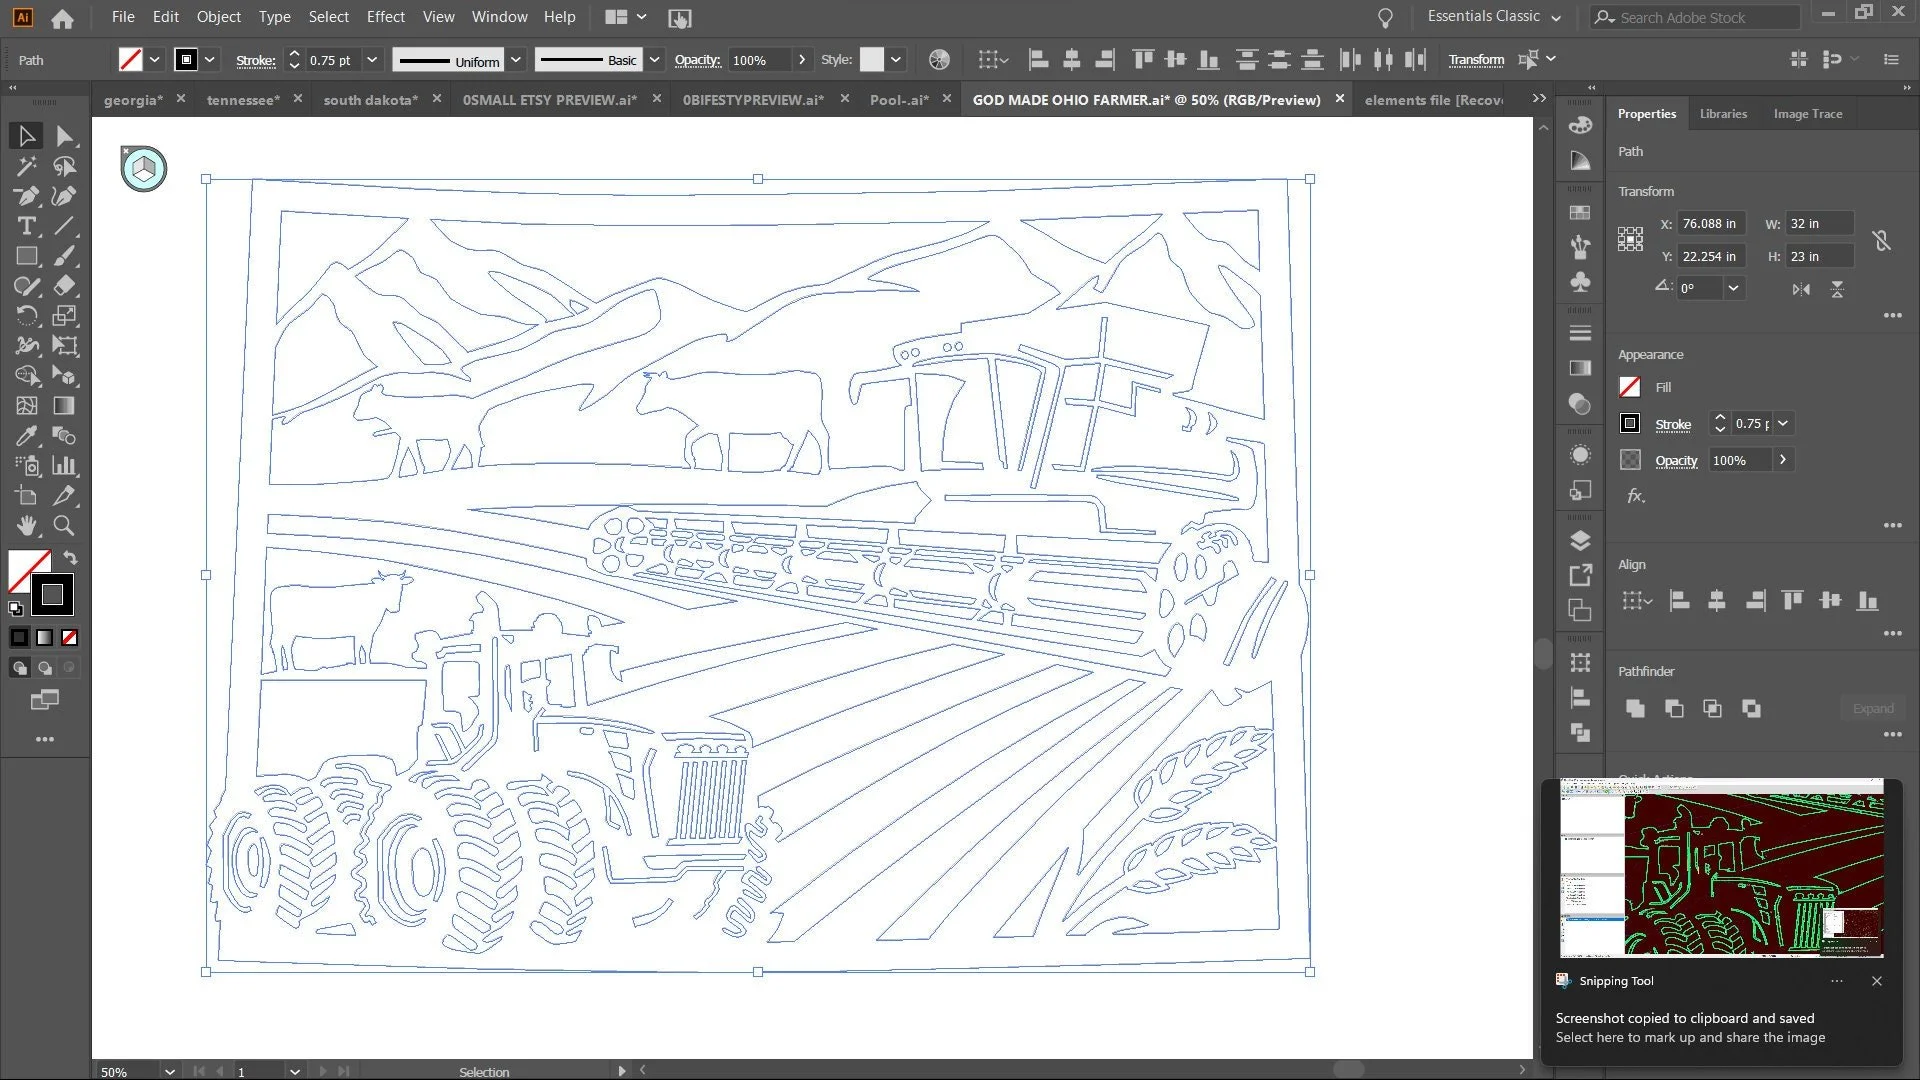Set the fill mode to None
The image size is (1920, 1080).
coord(70,637)
